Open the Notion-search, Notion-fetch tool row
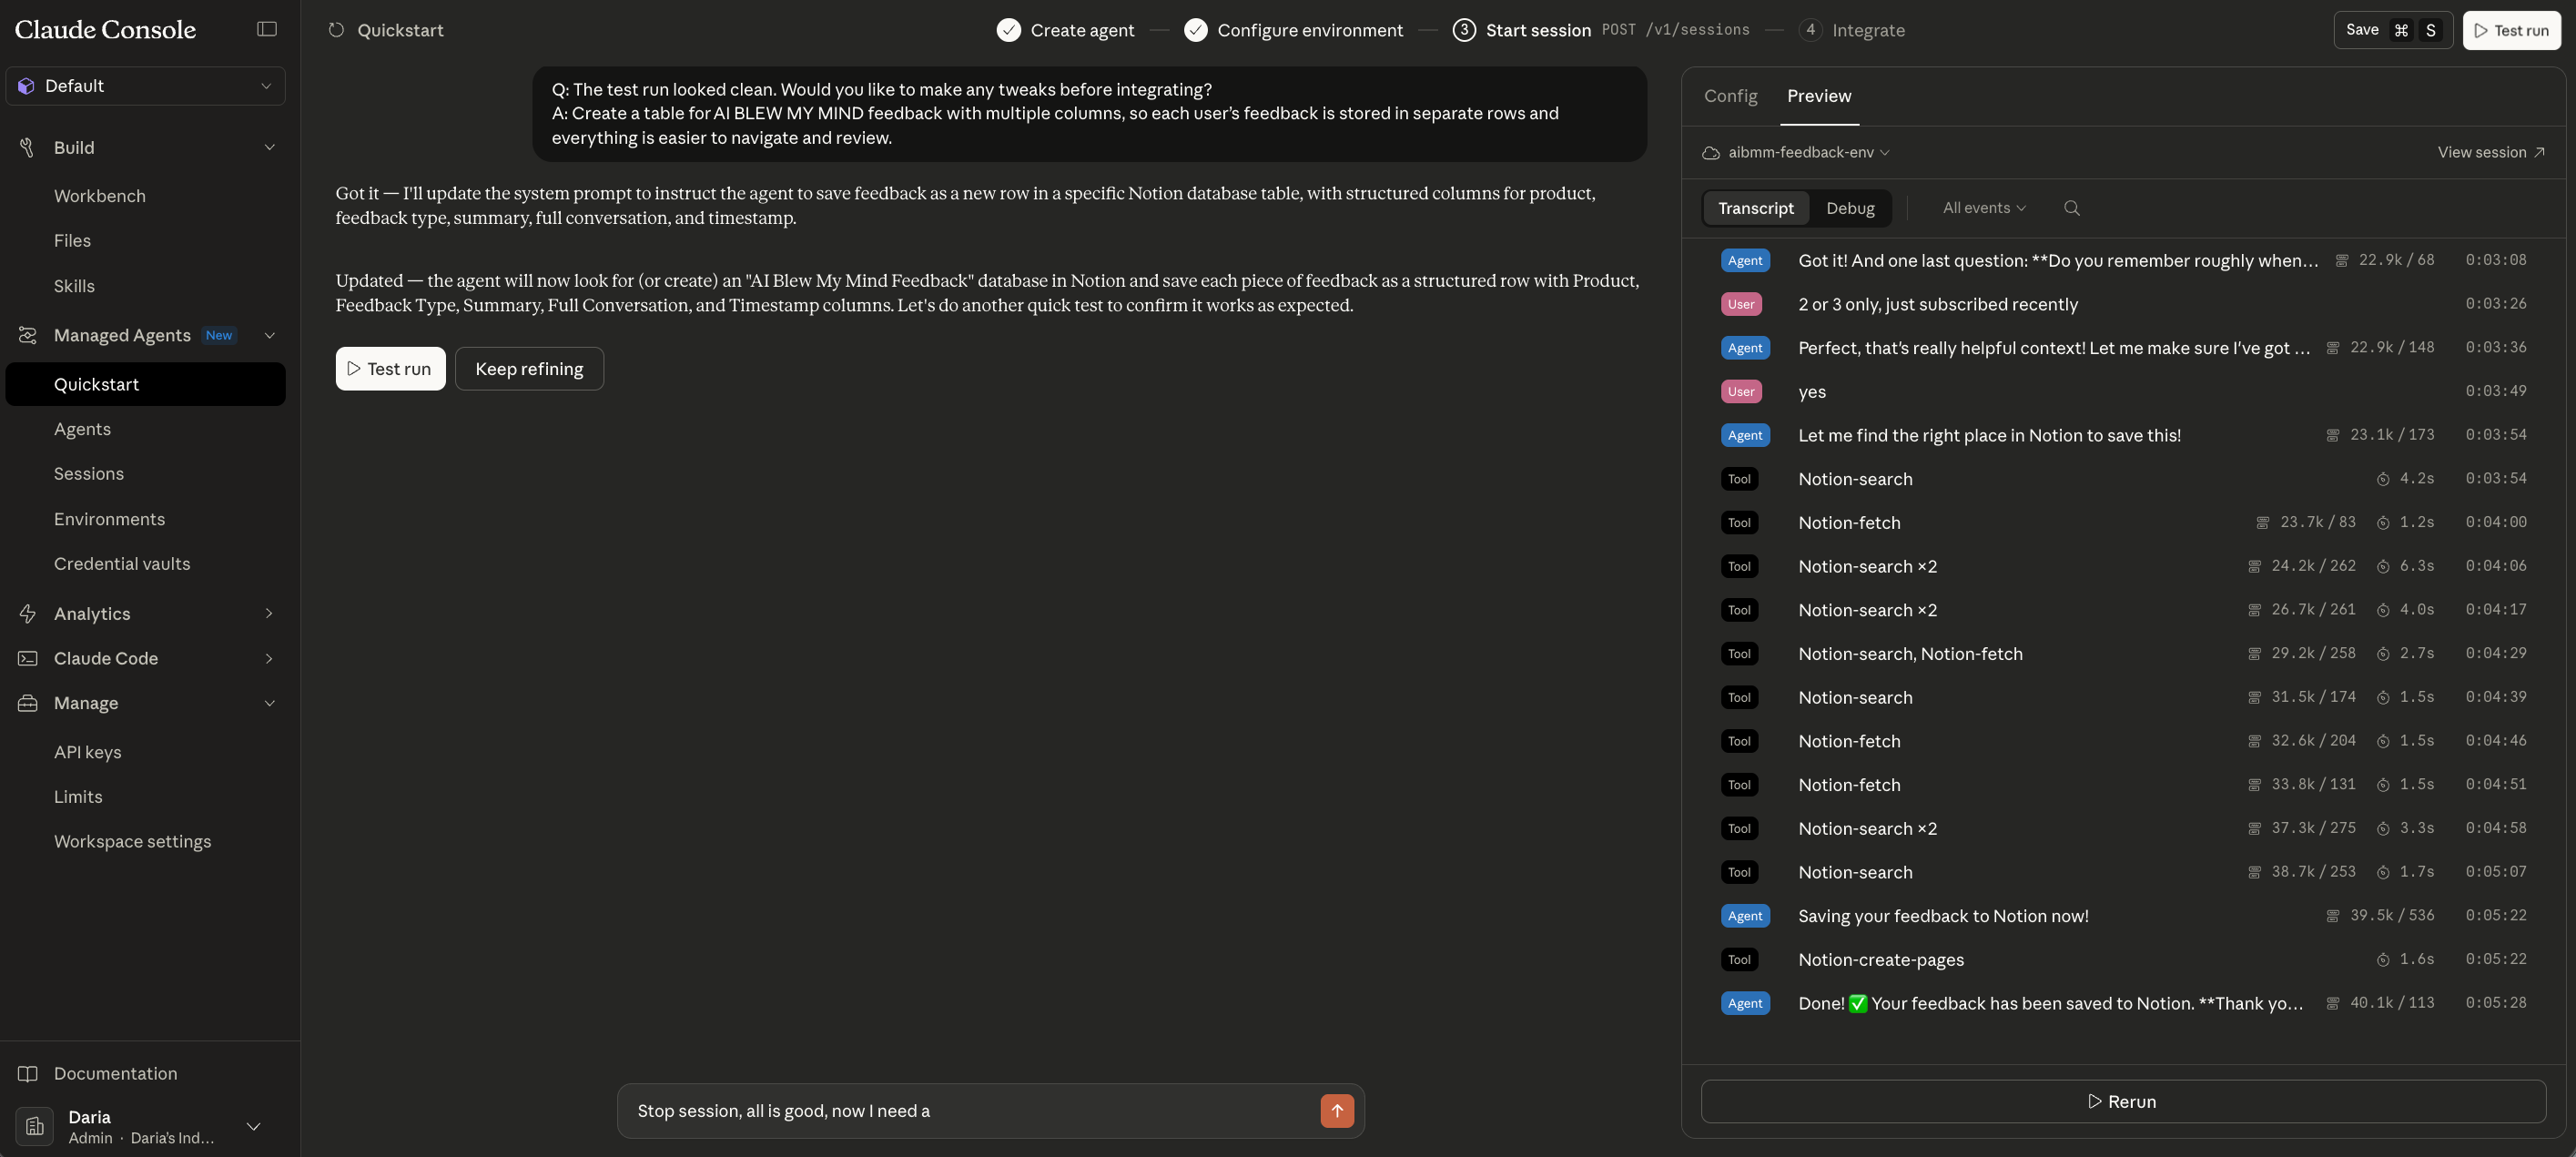 pos(2123,654)
